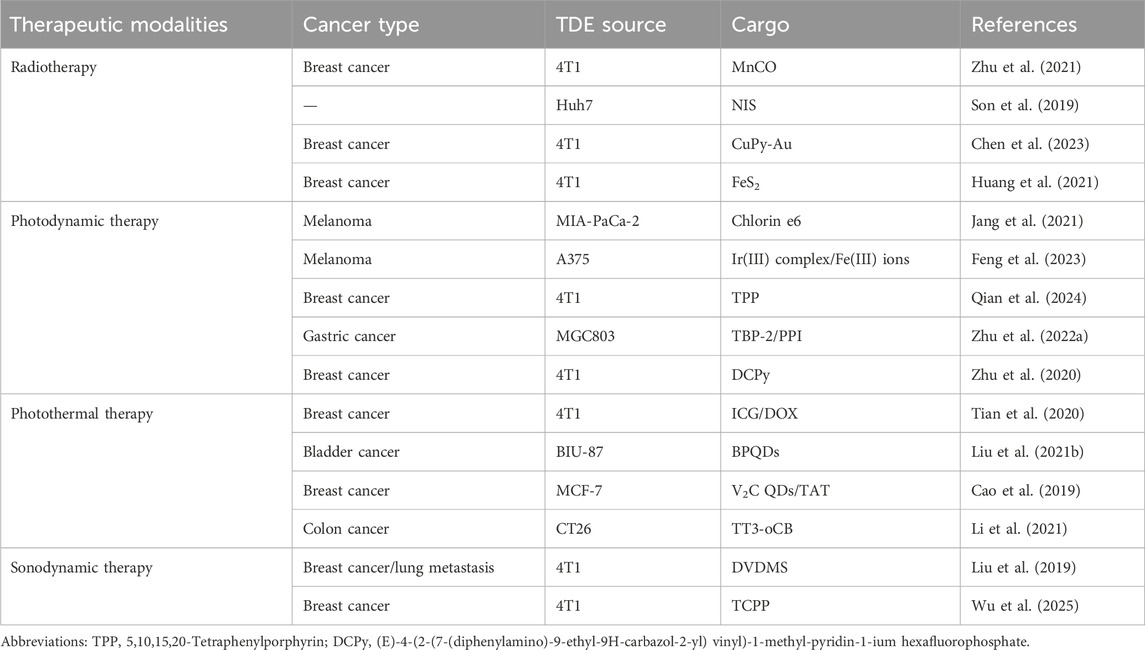Open the Liu et al. (2021b) citation
The image size is (1145, 650).
(1027, 452)
